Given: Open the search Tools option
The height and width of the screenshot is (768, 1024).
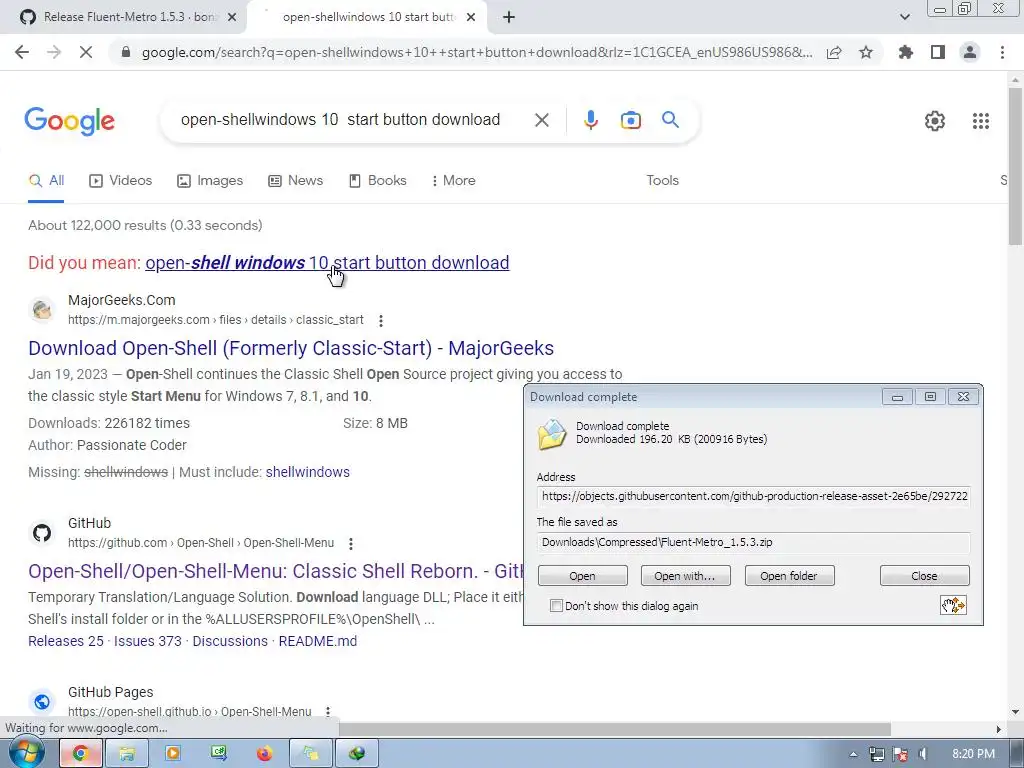Looking at the screenshot, I should coord(662,180).
